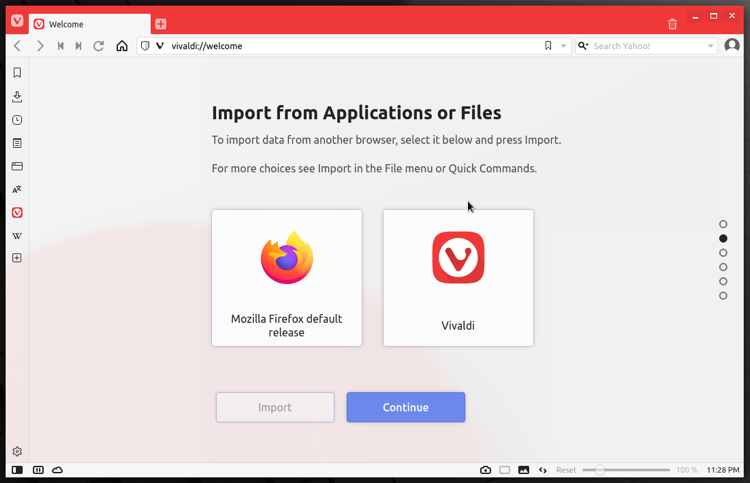Toggle the side panel visibility

(17, 470)
